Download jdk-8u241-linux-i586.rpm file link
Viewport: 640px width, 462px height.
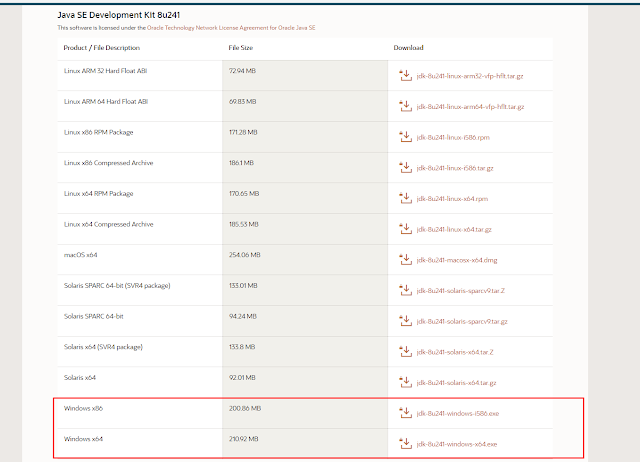click(x=453, y=137)
